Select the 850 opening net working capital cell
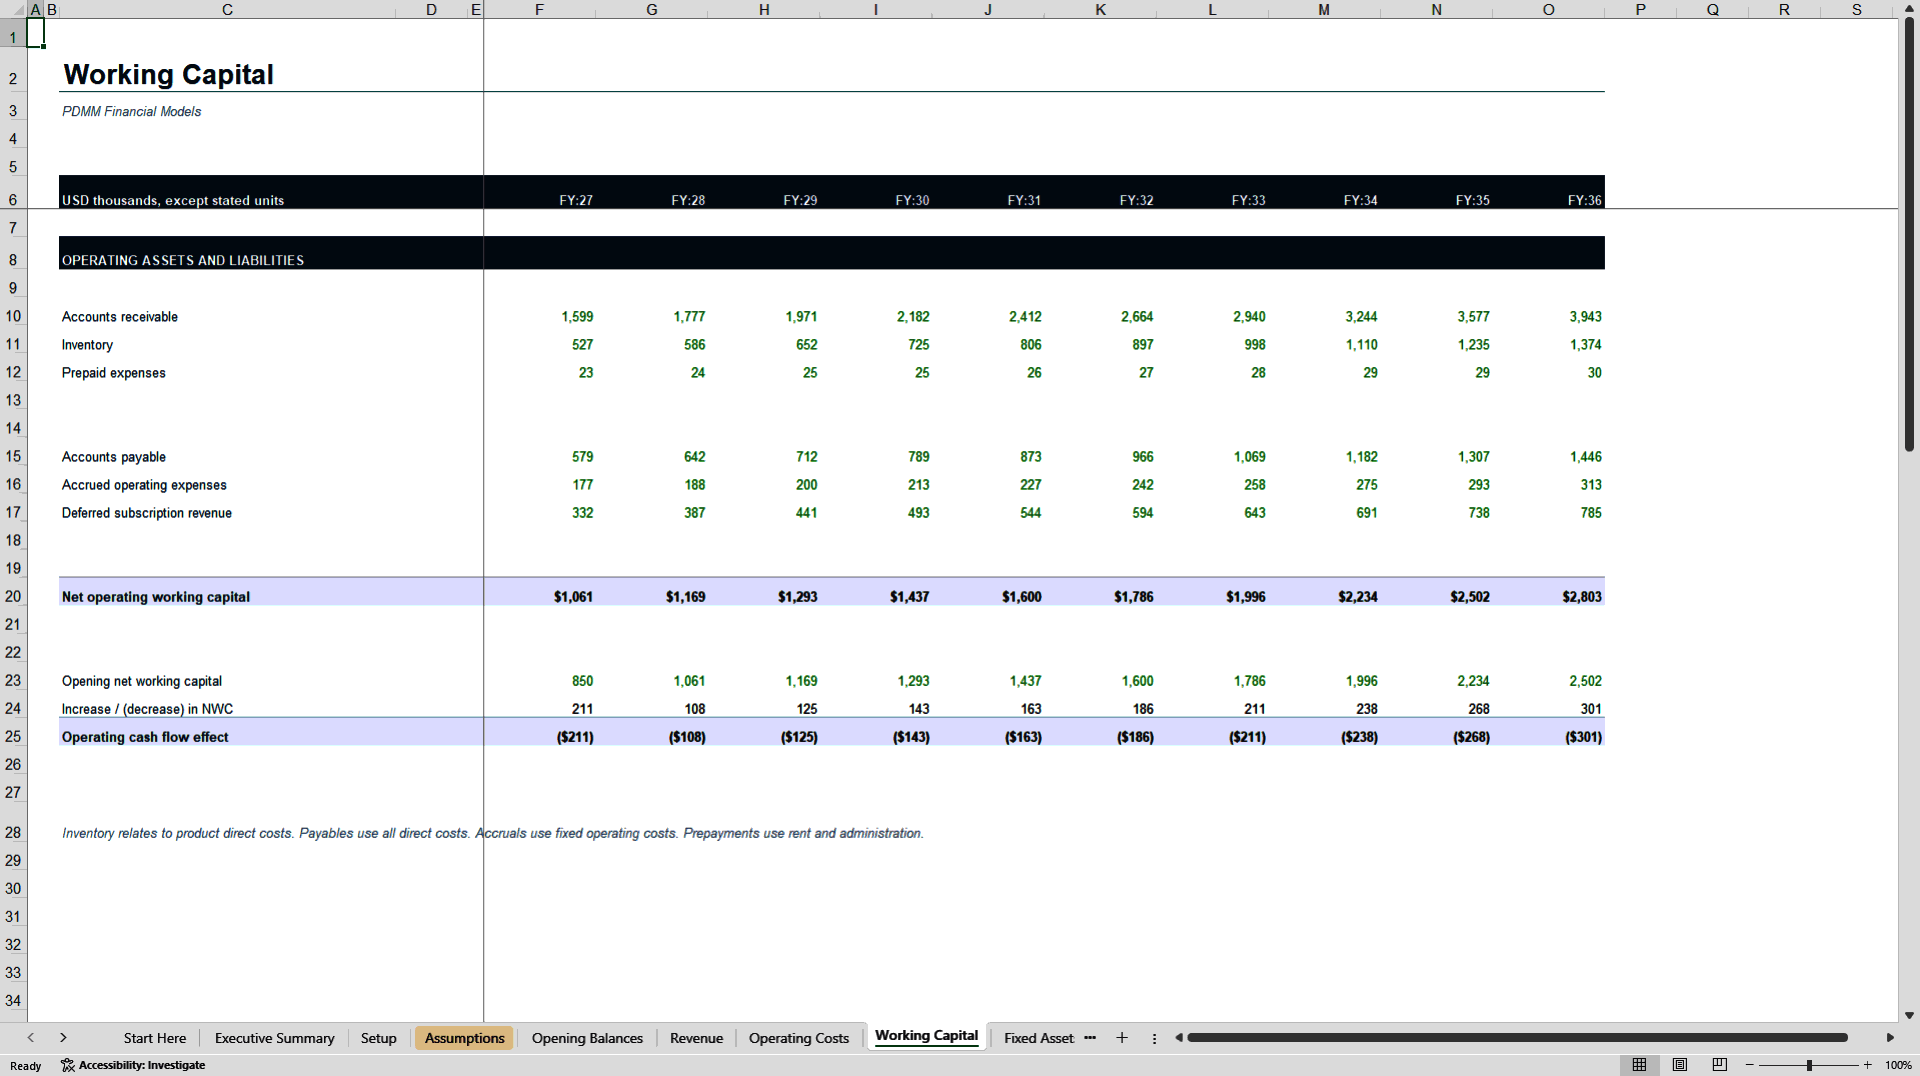Viewport: 1920px width, 1076px height. click(582, 681)
